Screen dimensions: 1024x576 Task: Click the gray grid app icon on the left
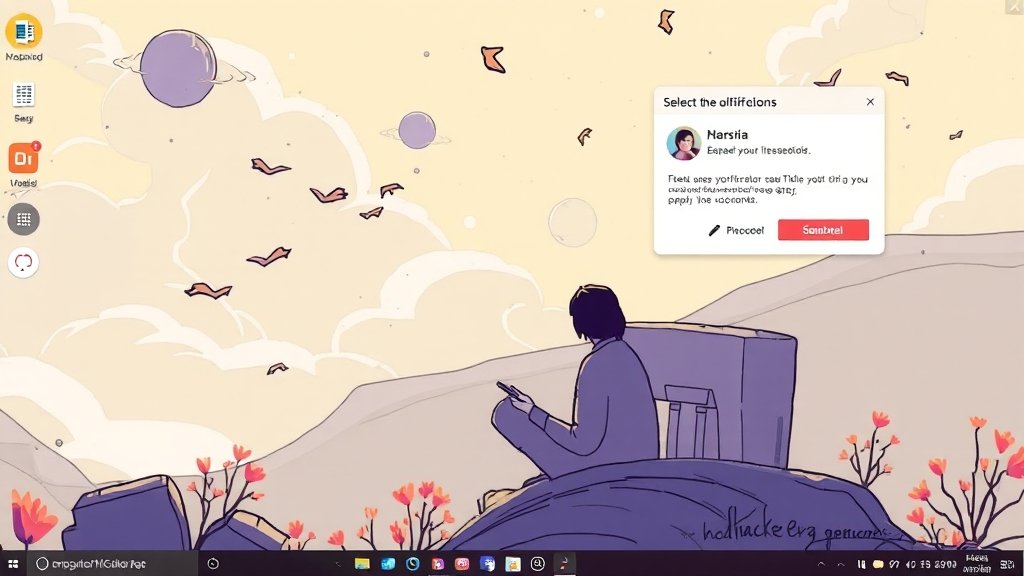point(23,218)
